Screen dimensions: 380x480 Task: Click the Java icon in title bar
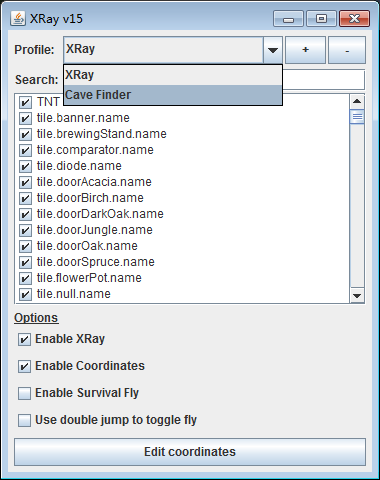click(18, 18)
